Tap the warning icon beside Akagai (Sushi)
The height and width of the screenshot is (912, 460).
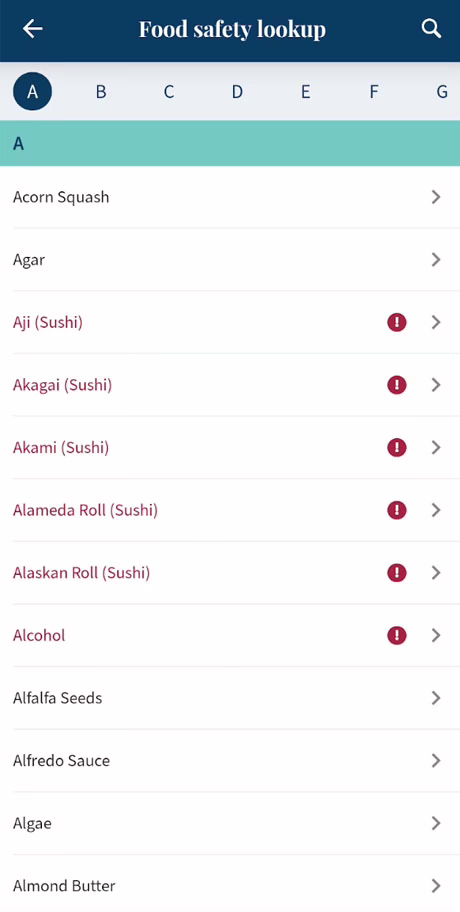[397, 385]
